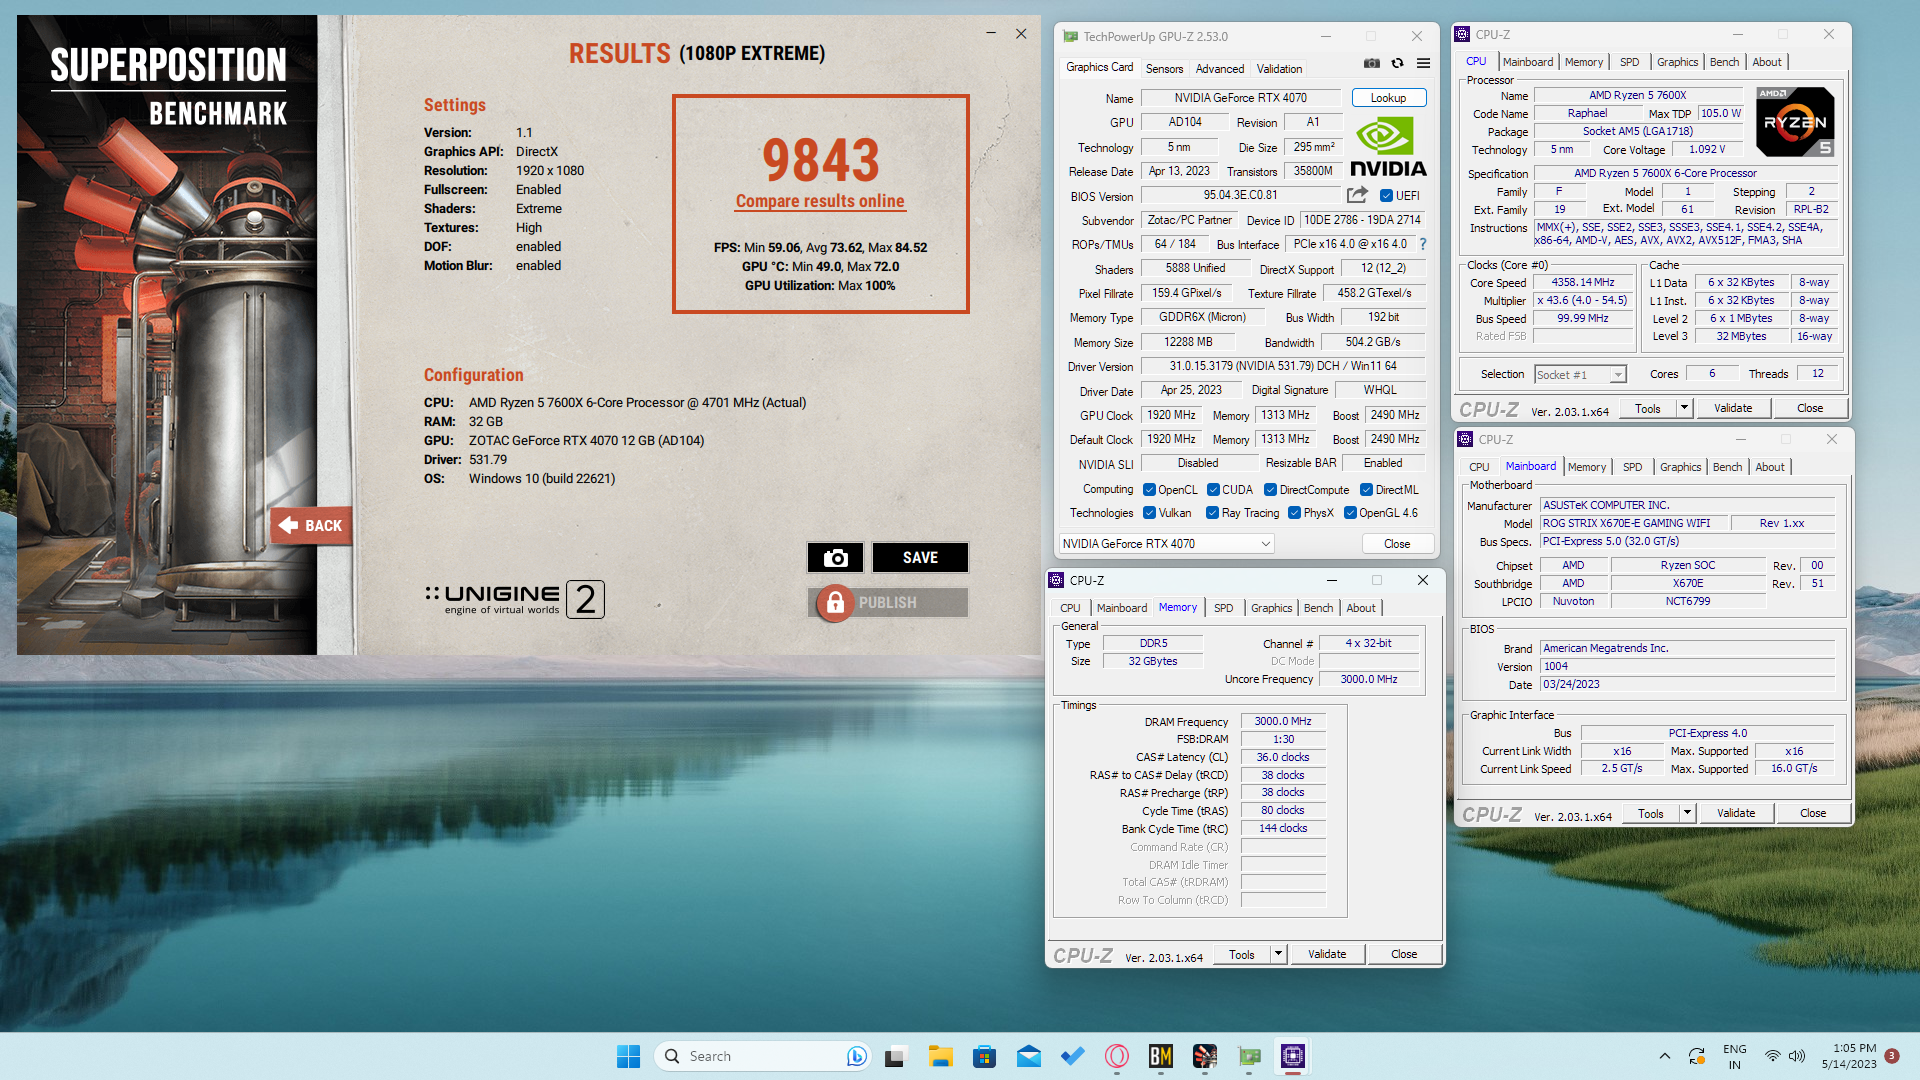Click the PUBLISH button in Superposition
Viewport: 1920px width, 1080px height.
[888, 603]
